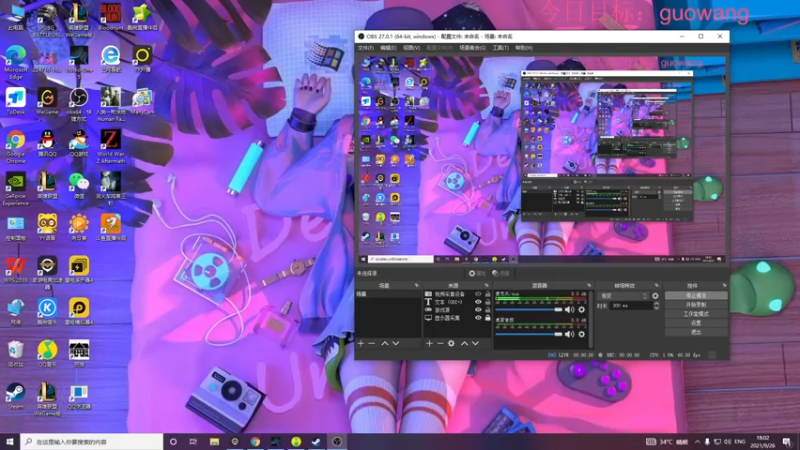Image resolution: width=800 pixels, height=450 pixels.
Task: Open the File menu in OBS
Action: click(x=365, y=48)
